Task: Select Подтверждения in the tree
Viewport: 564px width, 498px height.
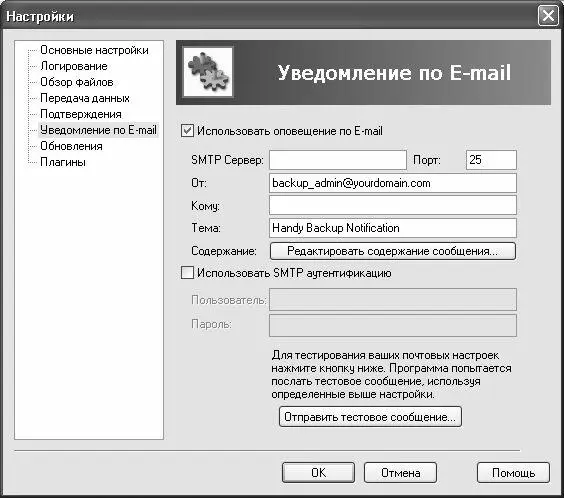Action: [81, 114]
